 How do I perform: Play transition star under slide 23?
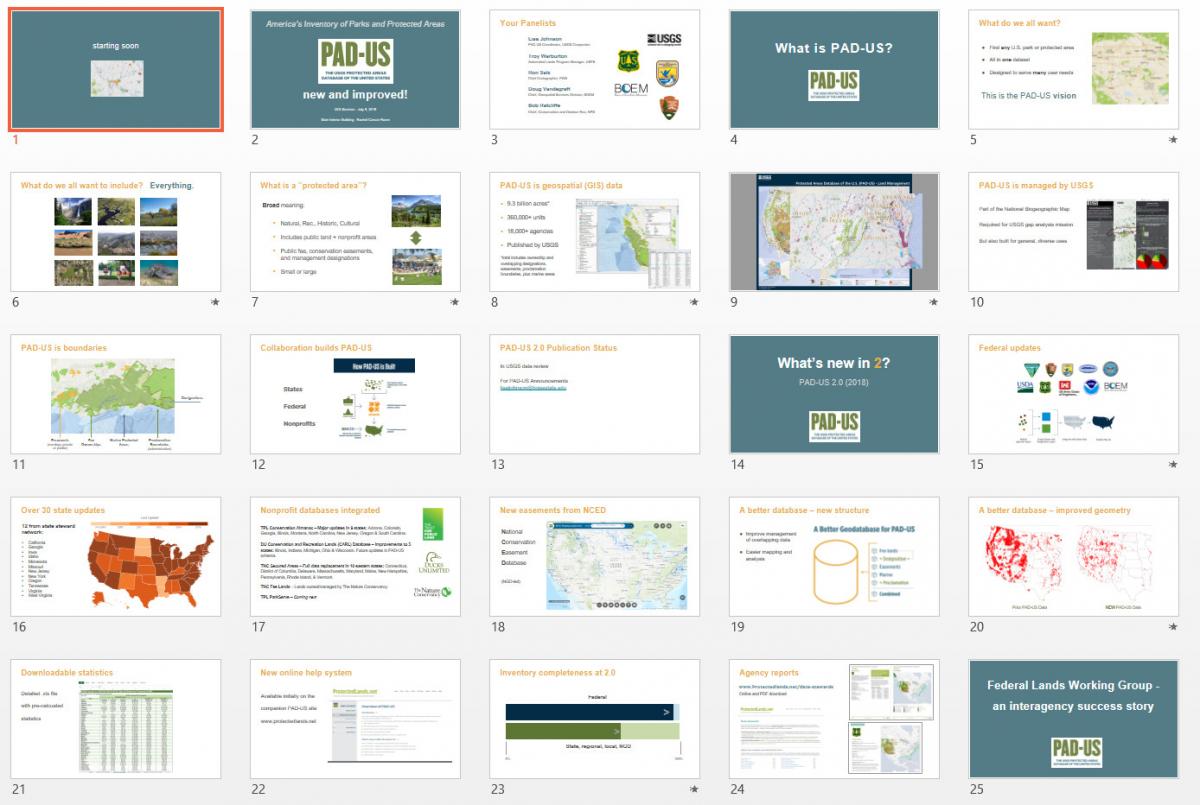tap(694, 789)
